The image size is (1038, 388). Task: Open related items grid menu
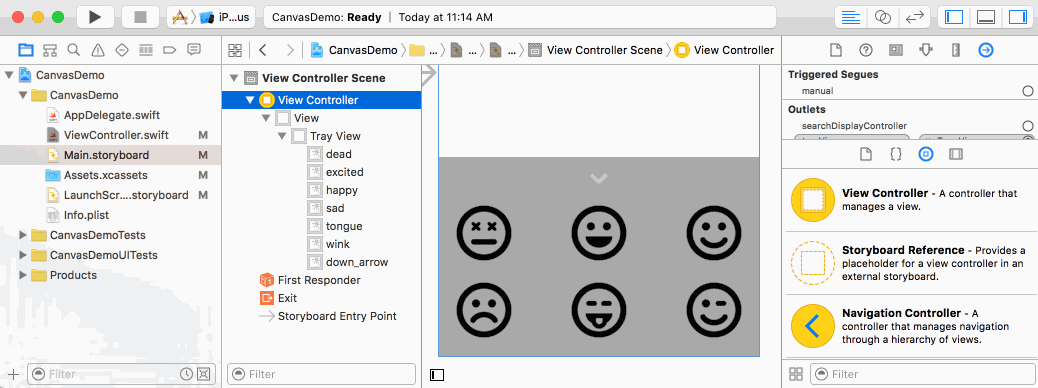pos(234,50)
